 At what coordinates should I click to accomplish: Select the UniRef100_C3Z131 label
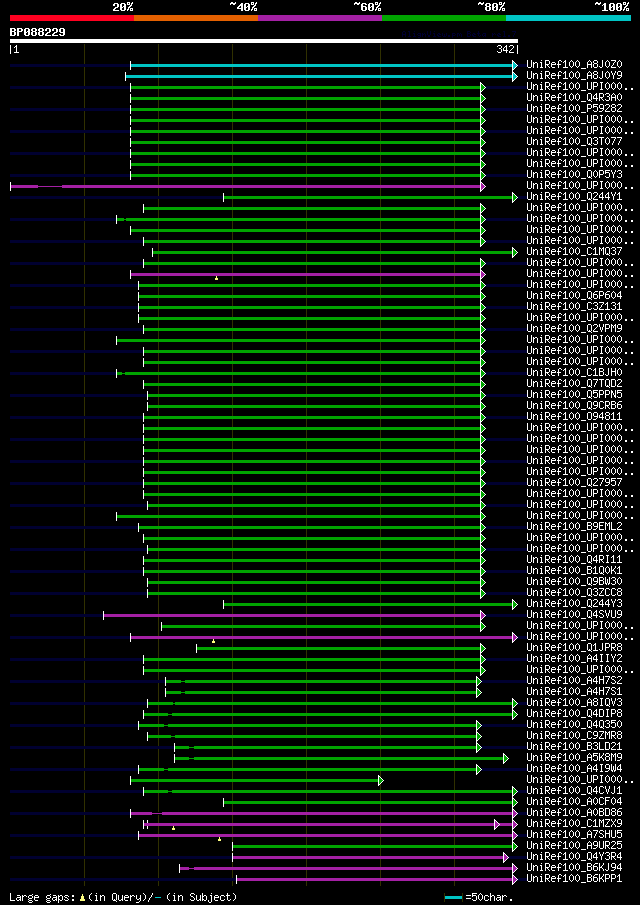click(574, 306)
